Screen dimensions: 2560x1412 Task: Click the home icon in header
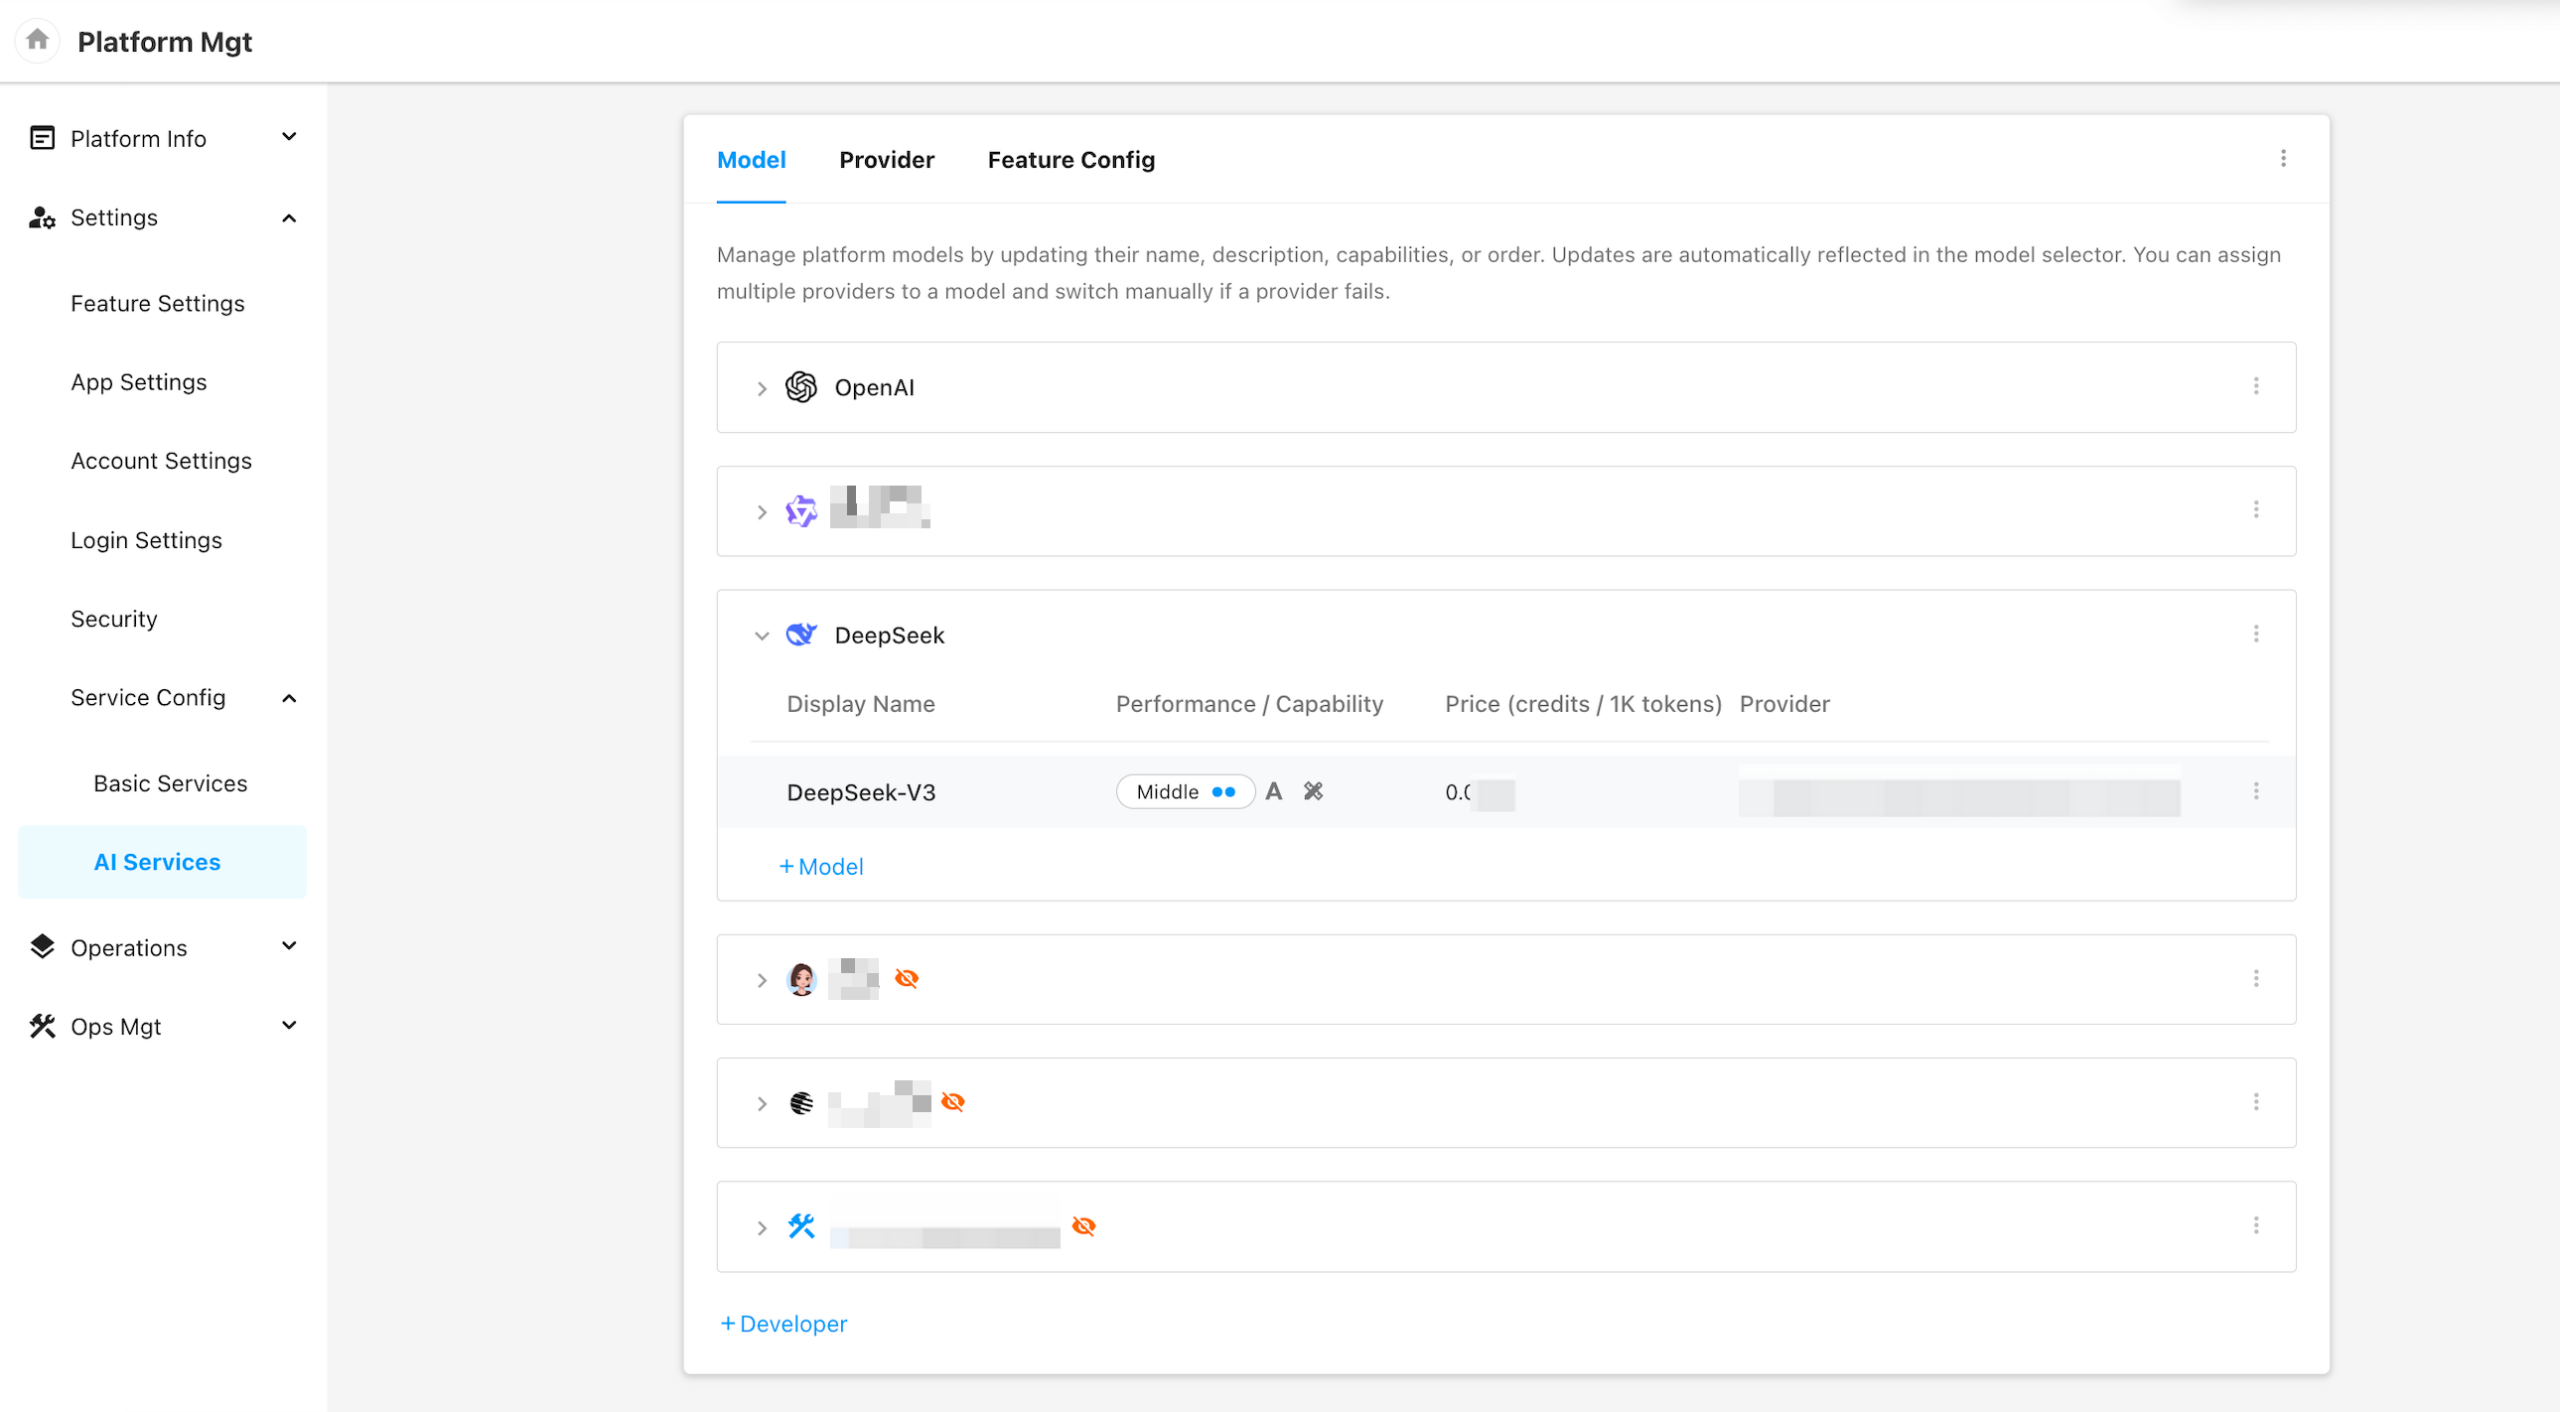(x=38, y=40)
